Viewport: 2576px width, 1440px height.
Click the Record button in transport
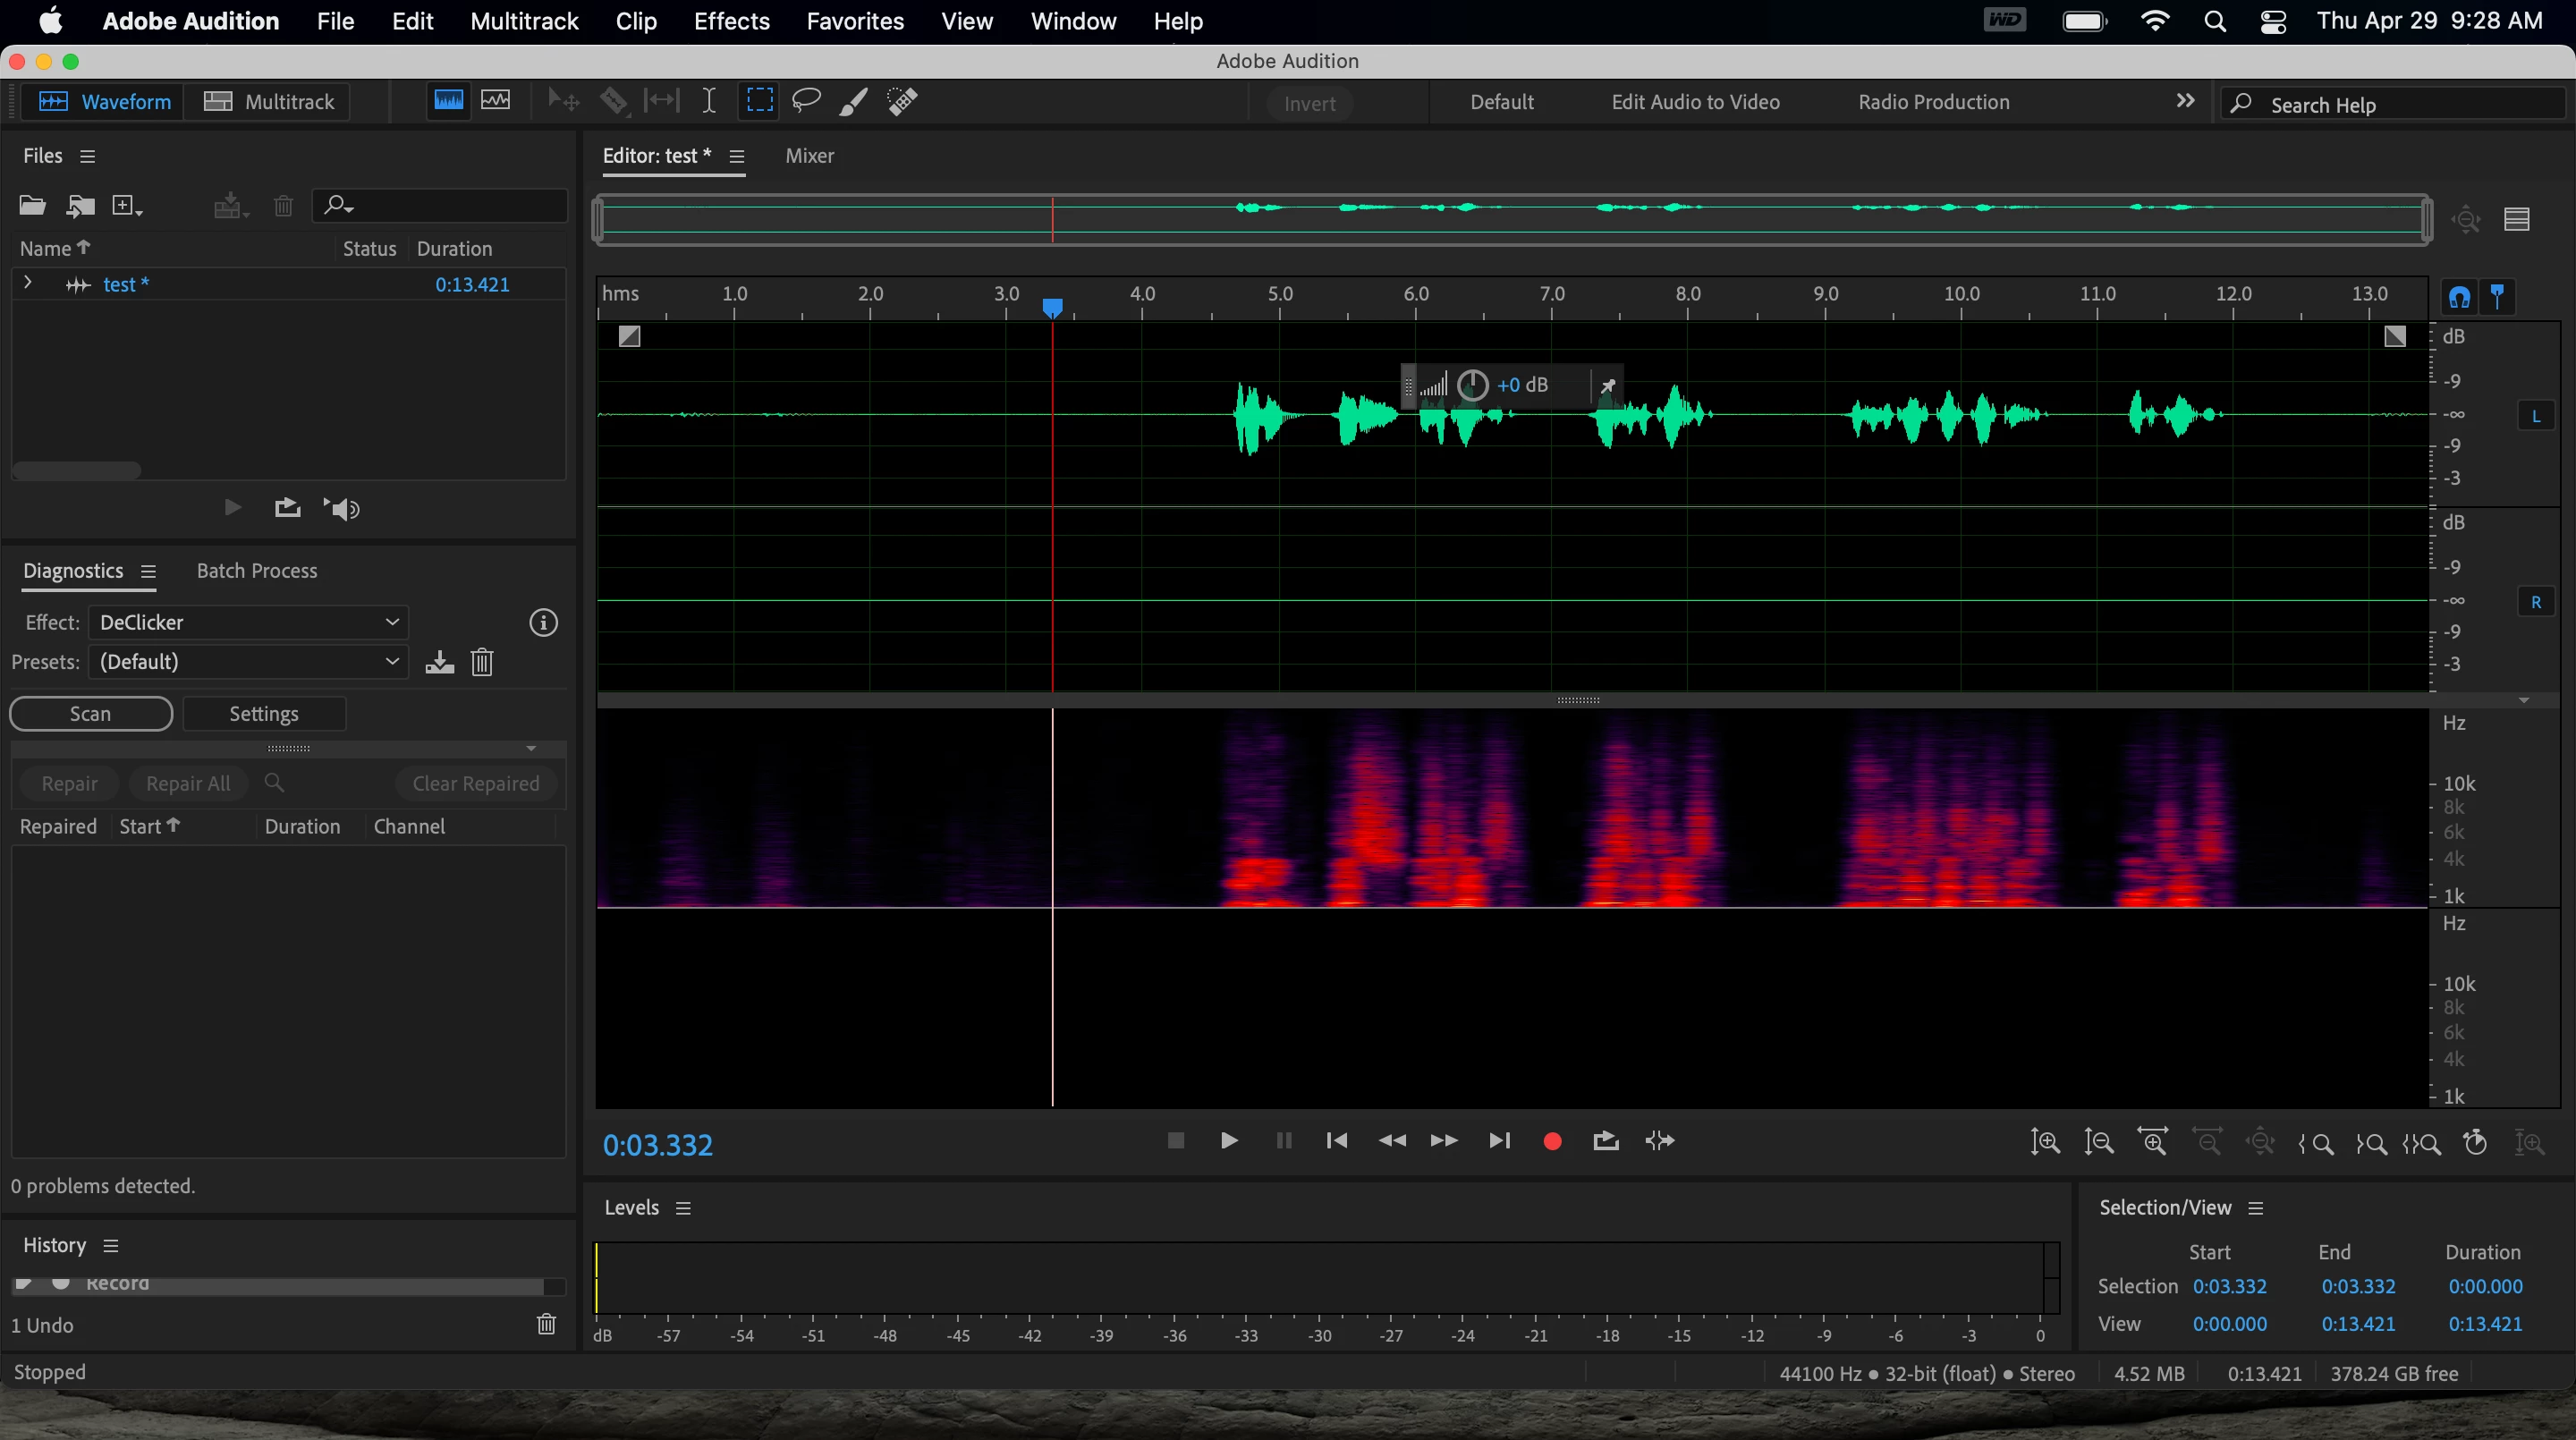[x=1552, y=1141]
